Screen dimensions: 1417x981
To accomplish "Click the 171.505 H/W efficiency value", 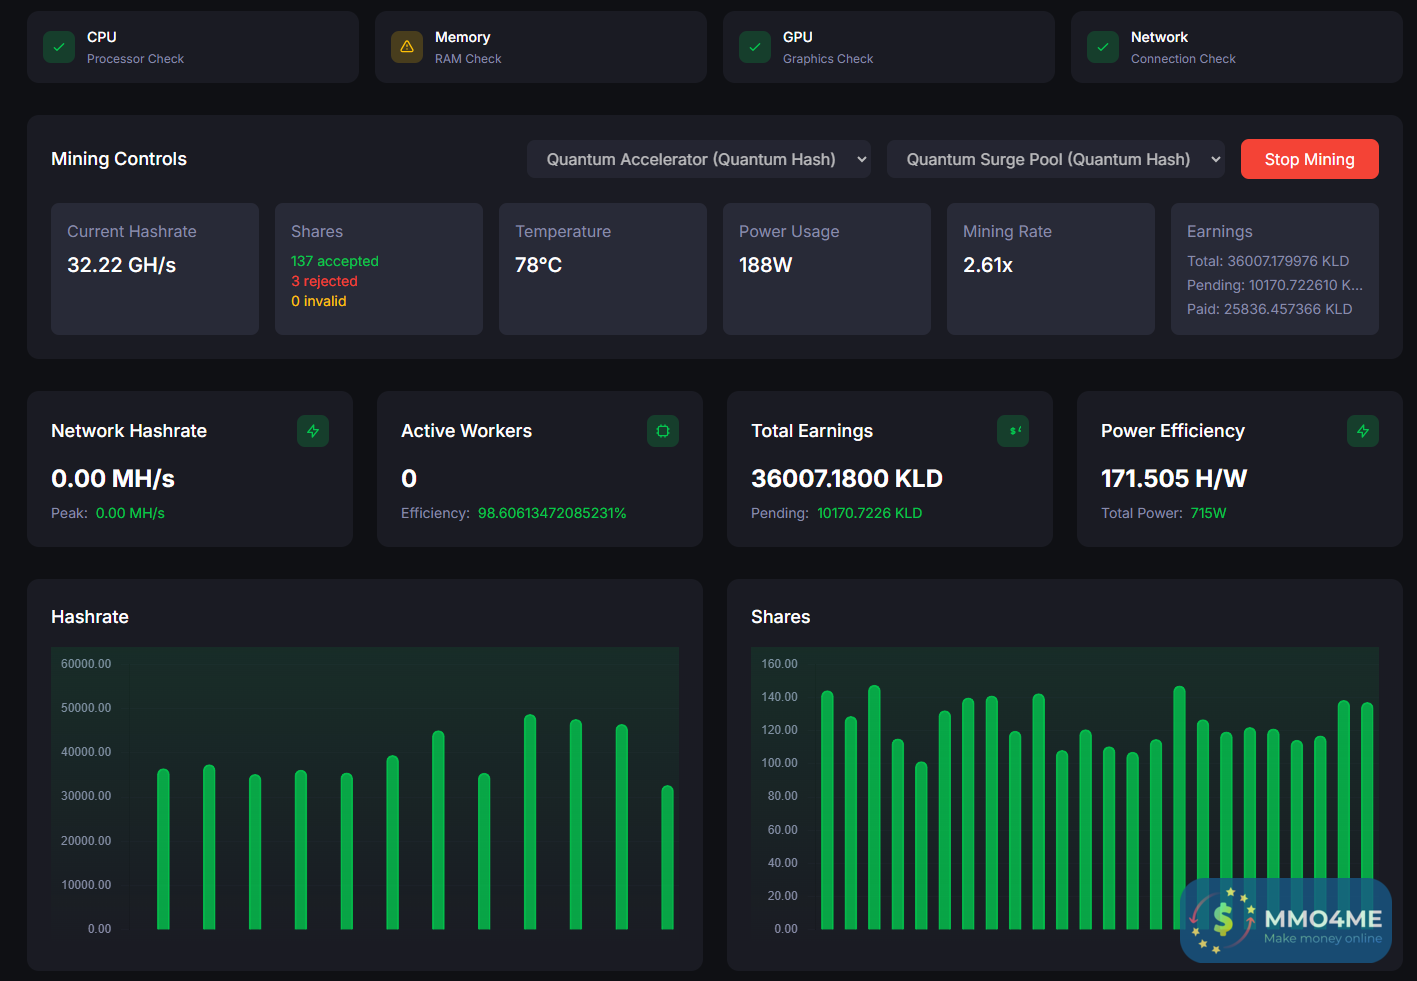I will point(1174,479).
